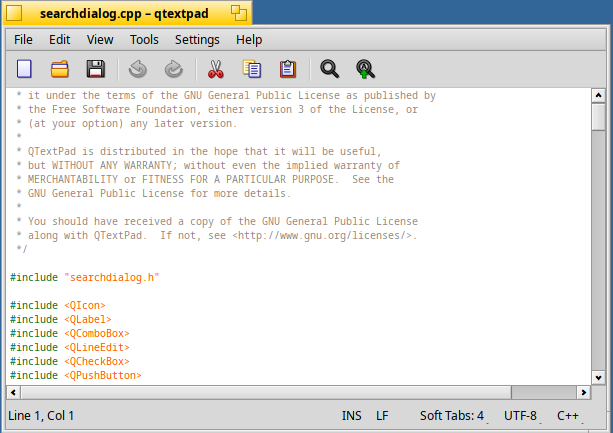Click the horizontal scrollbar thumb

point(266,392)
